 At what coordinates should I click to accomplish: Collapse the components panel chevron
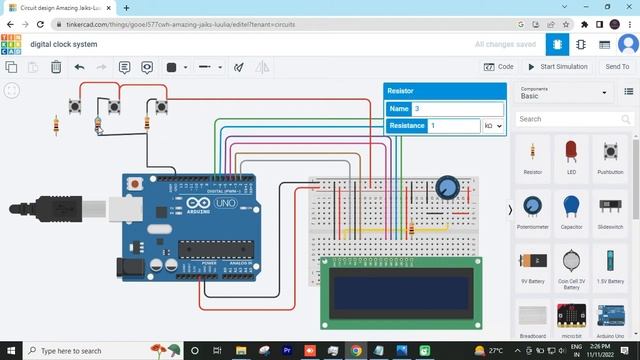point(510,210)
